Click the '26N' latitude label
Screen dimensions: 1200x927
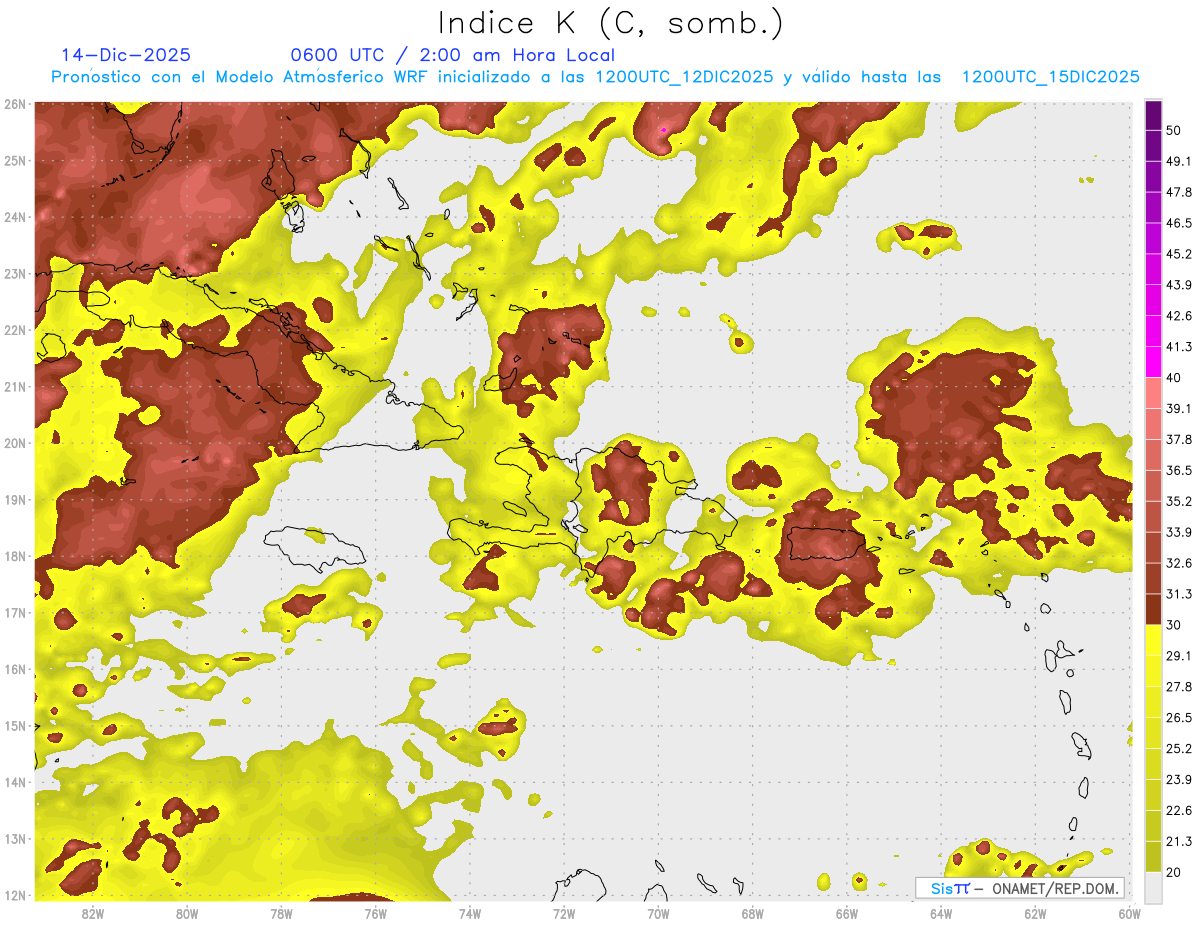pyautogui.click(x=15, y=104)
